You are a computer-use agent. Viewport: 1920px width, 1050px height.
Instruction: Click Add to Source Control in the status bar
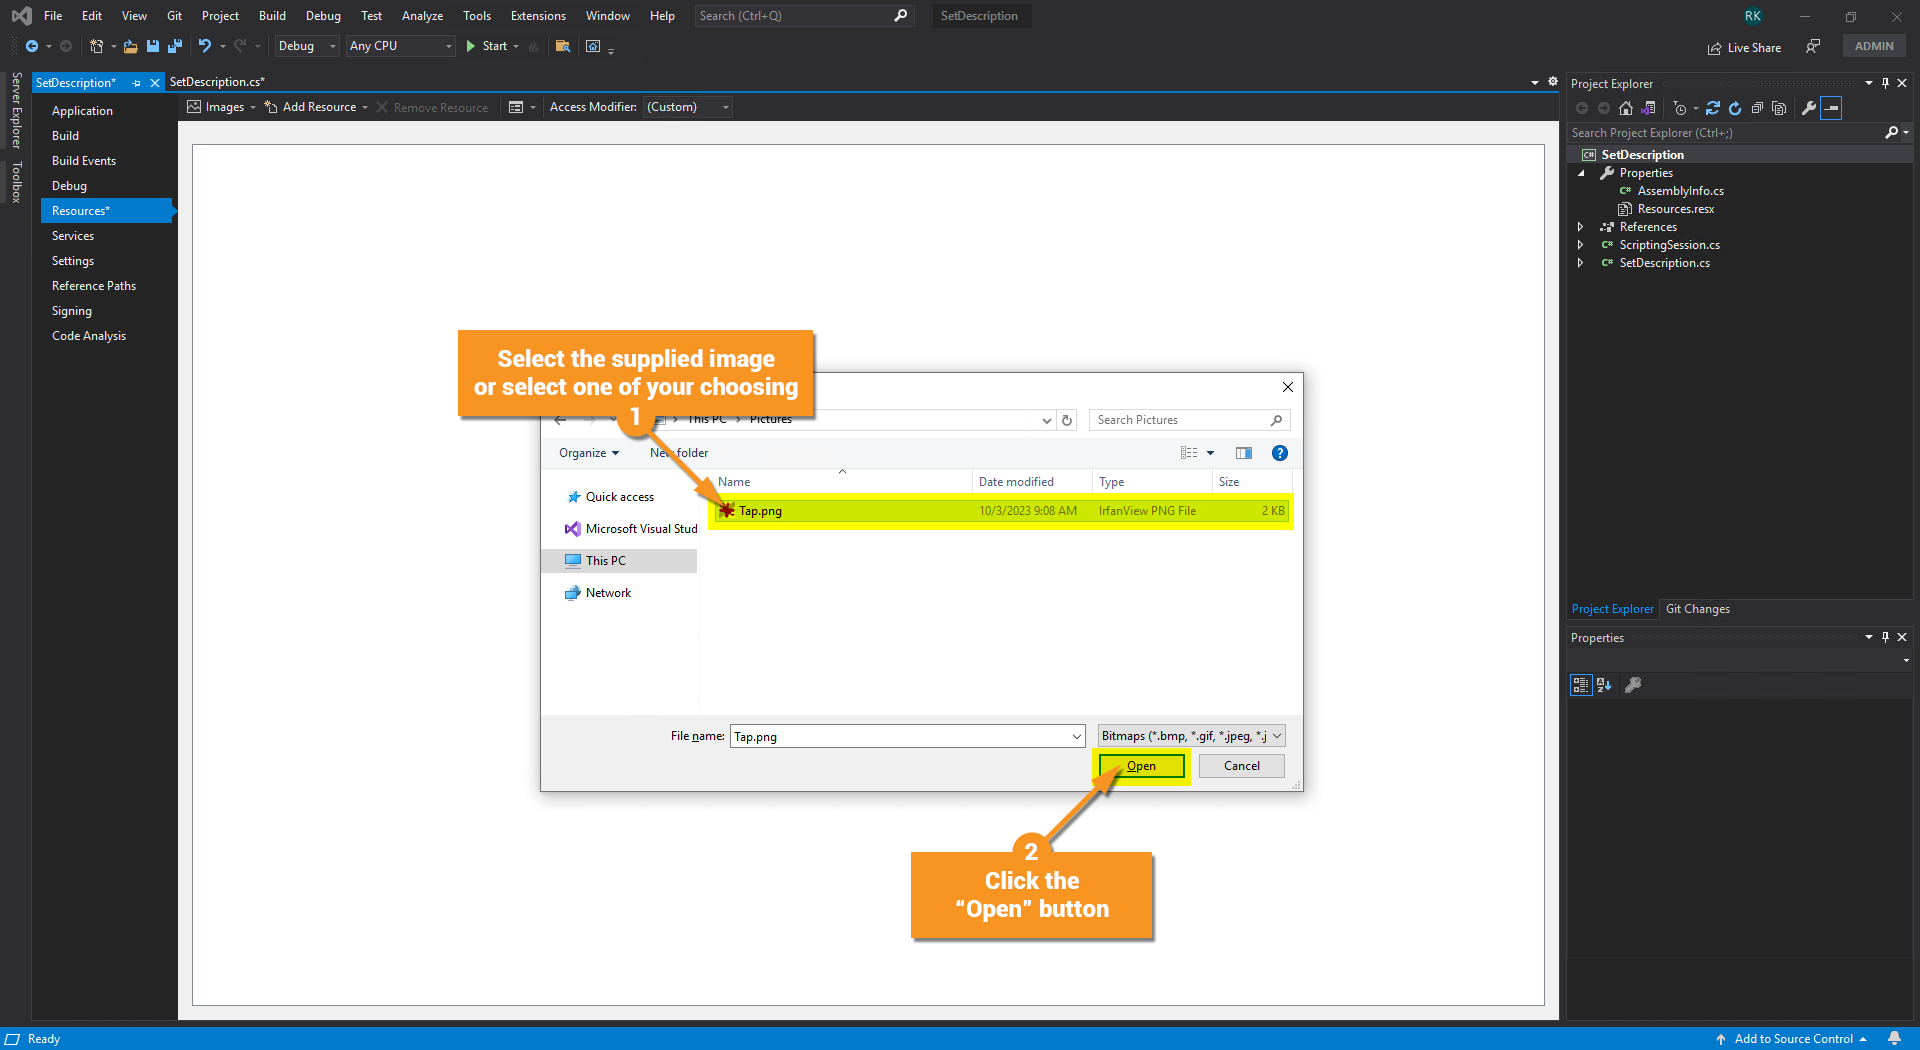pos(1791,1038)
